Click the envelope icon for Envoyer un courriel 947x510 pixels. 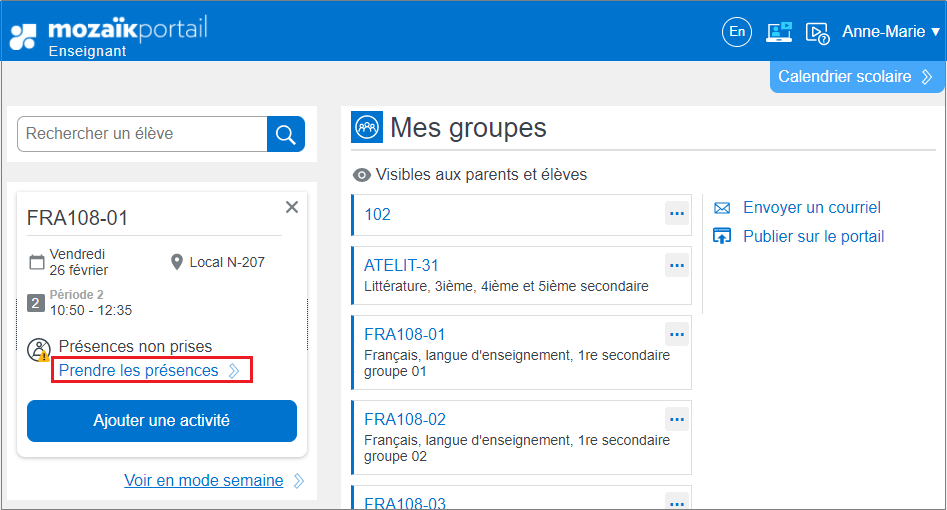722,208
